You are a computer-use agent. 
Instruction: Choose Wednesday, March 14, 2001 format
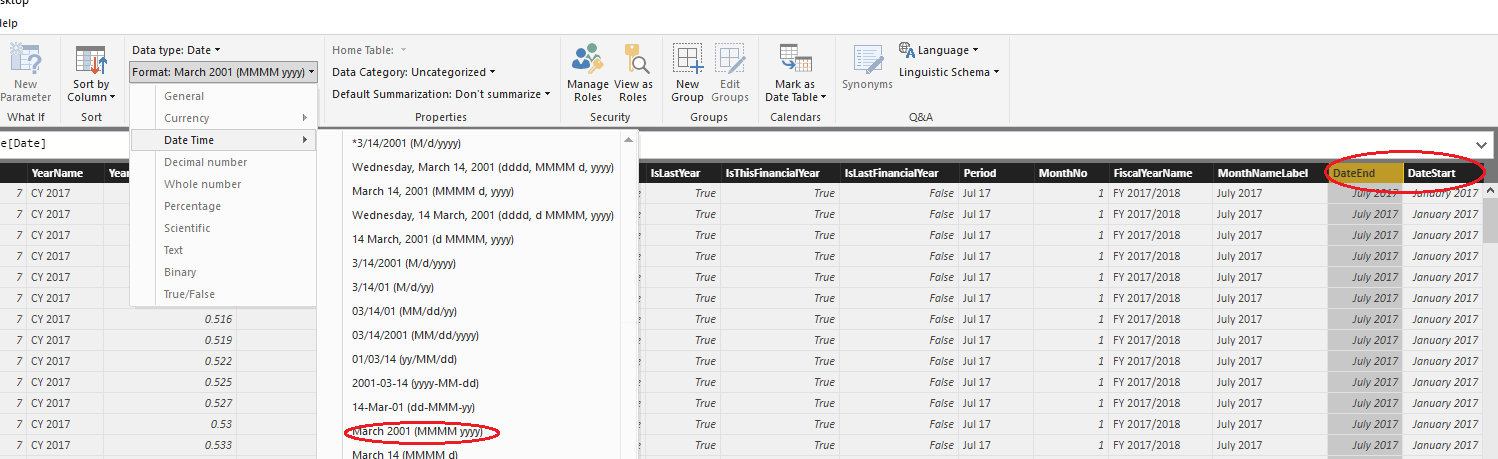coord(483,167)
